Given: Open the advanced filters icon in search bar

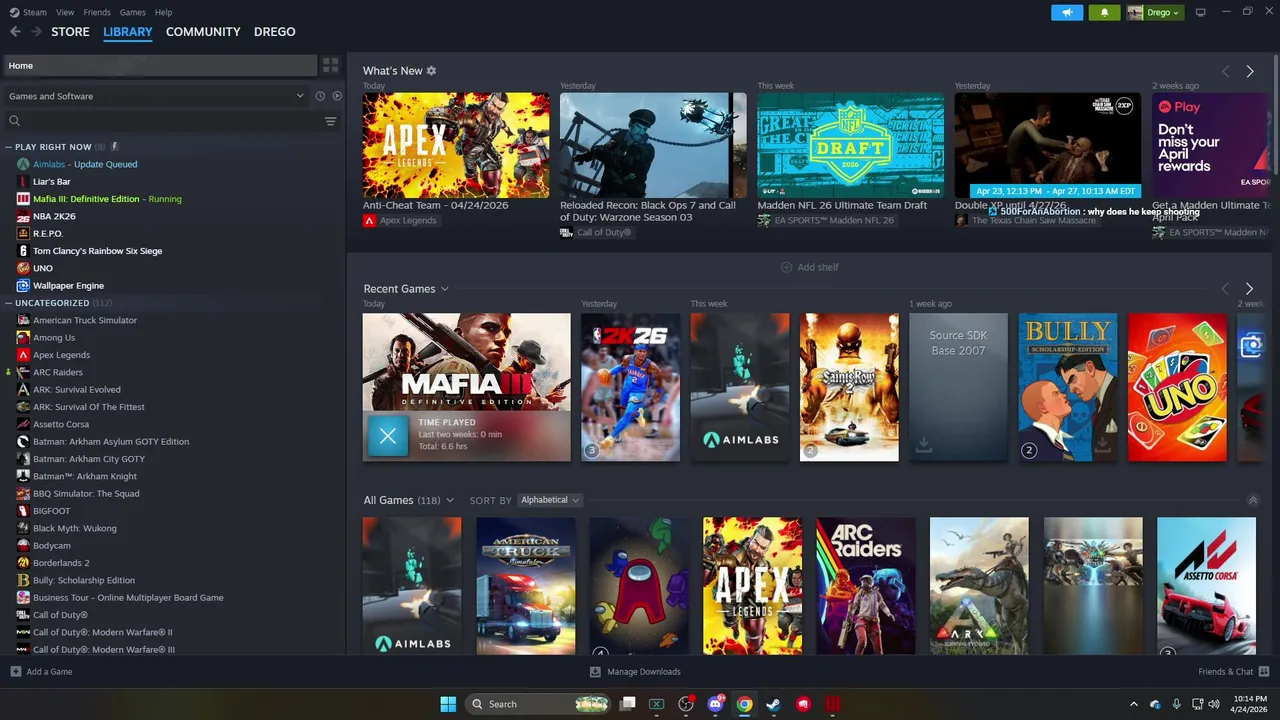Looking at the screenshot, I should (330, 121).
